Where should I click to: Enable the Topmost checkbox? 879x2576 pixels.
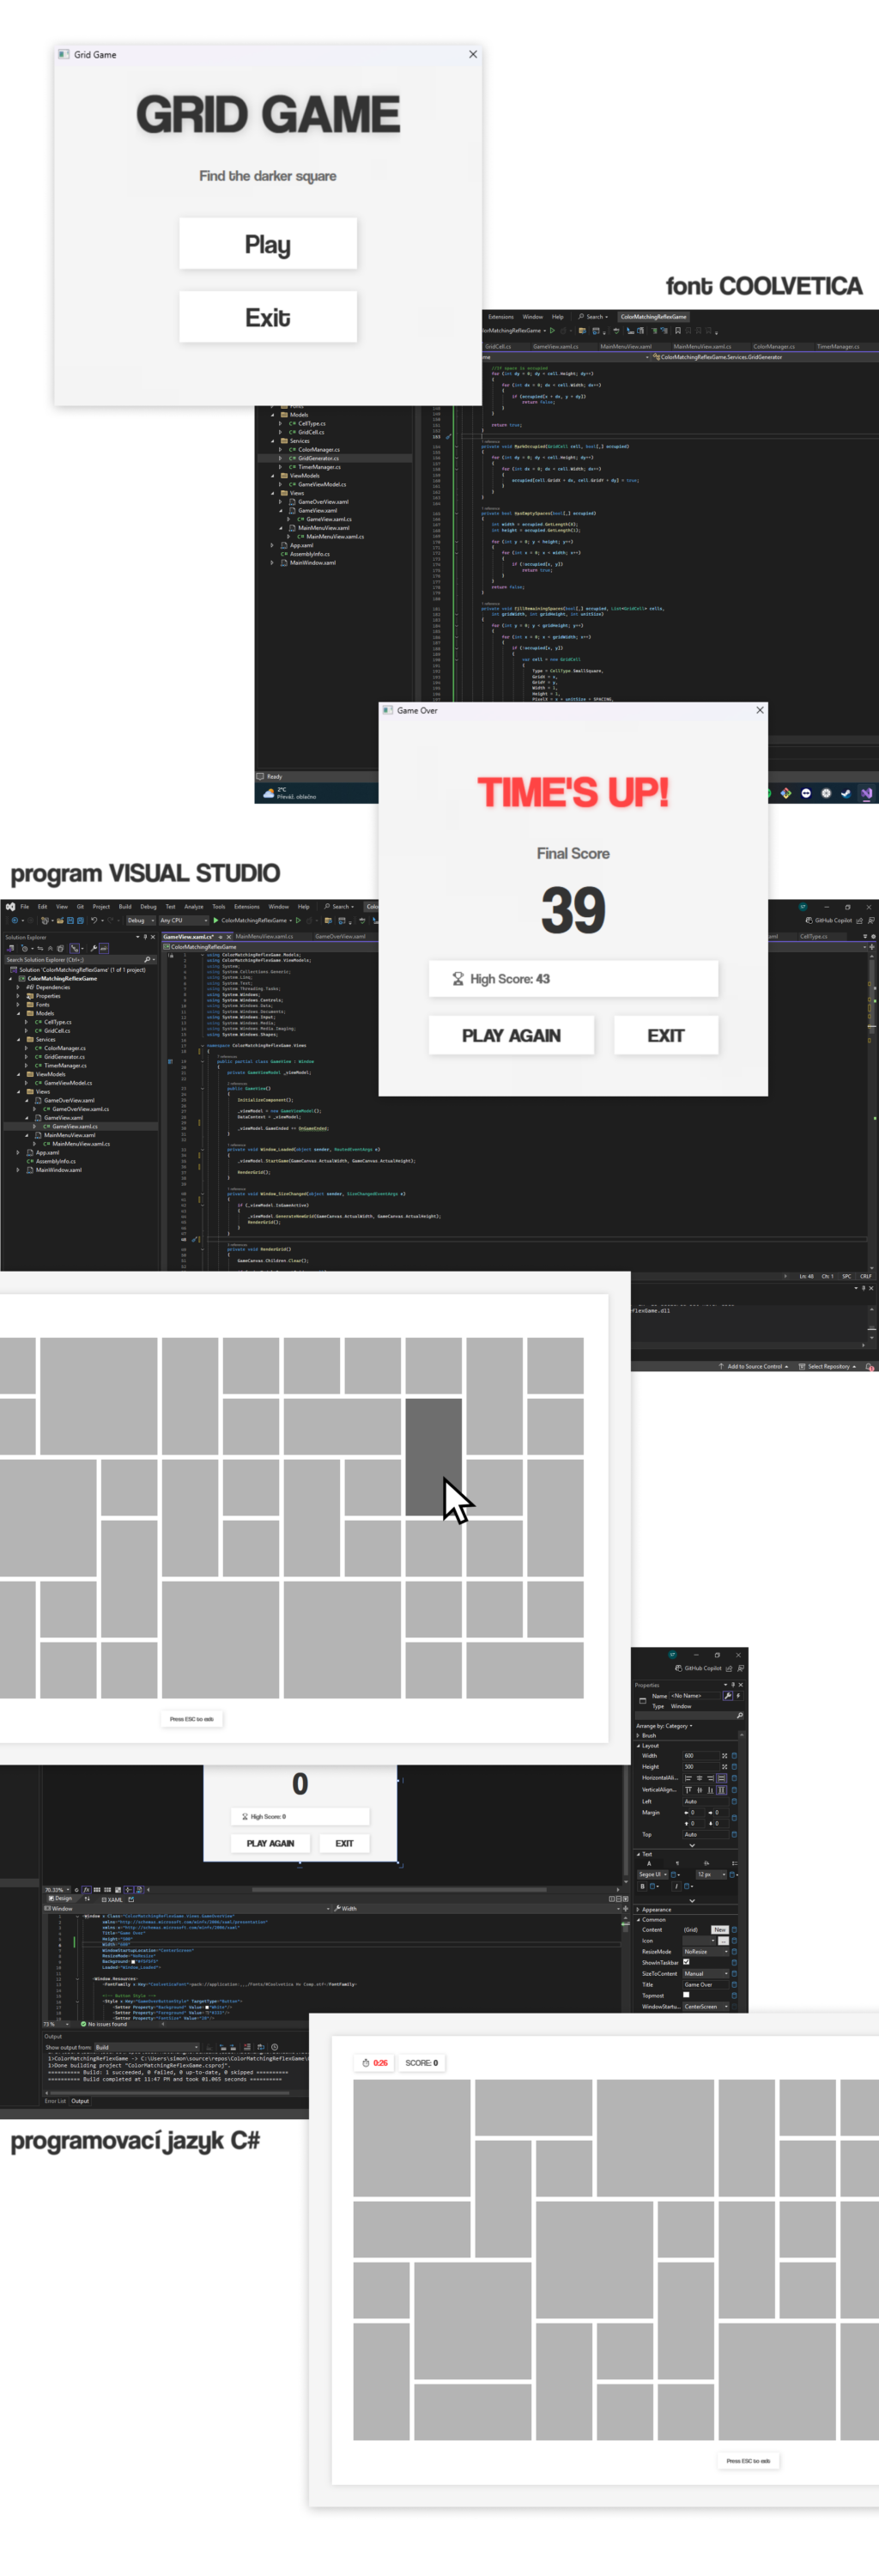click(686, 1995)
